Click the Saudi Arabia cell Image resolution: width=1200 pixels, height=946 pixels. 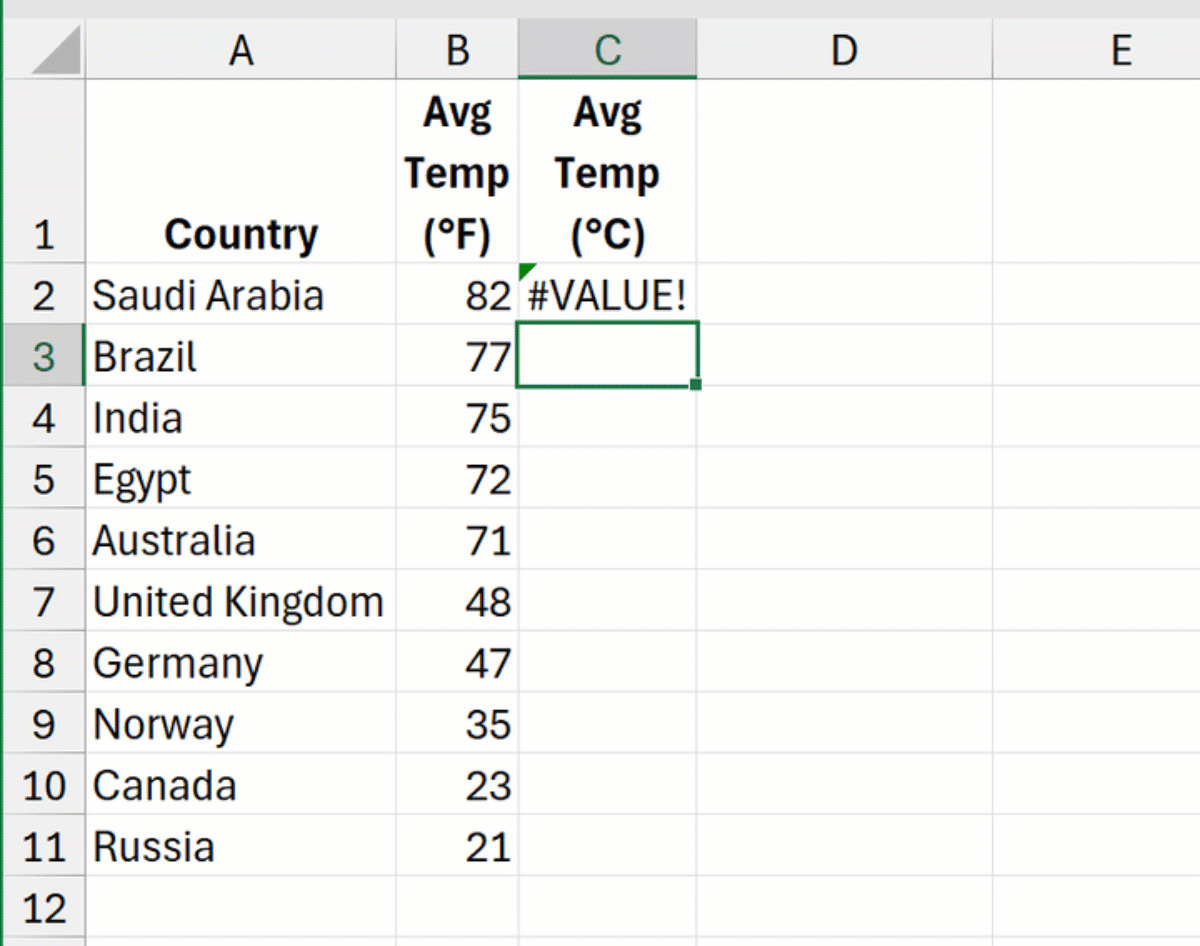241,295
